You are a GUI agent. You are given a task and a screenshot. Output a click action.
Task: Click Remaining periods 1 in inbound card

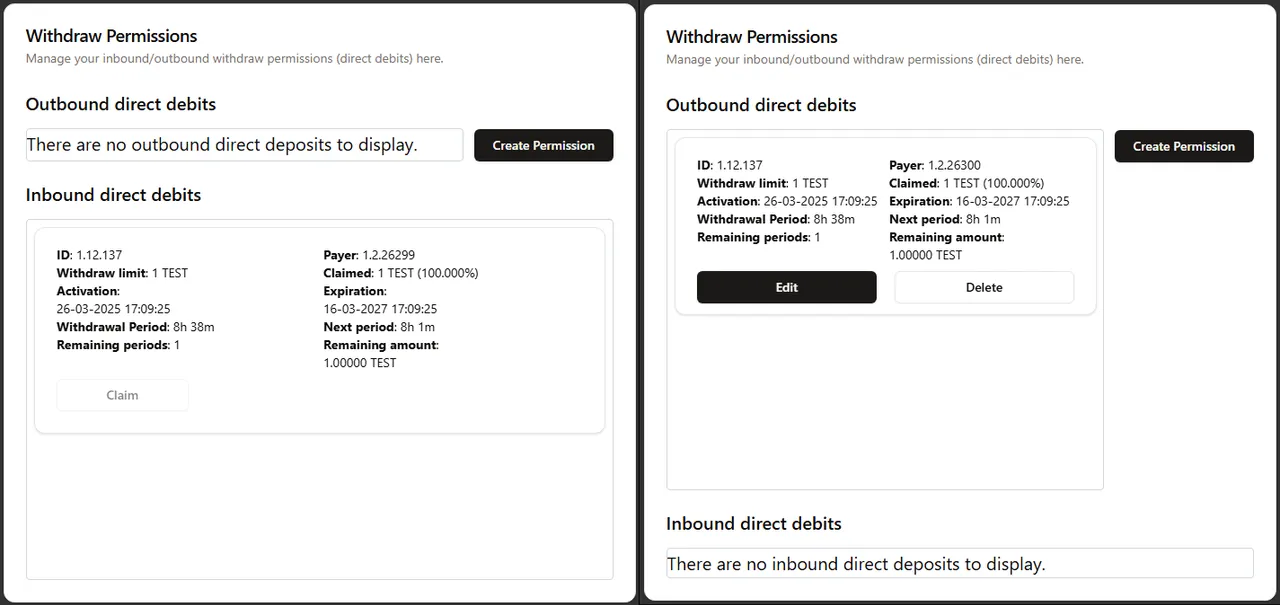[118, 345]
